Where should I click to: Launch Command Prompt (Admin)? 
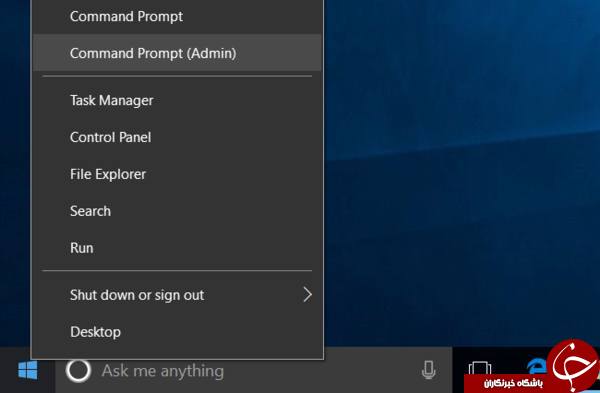(177, 53)
